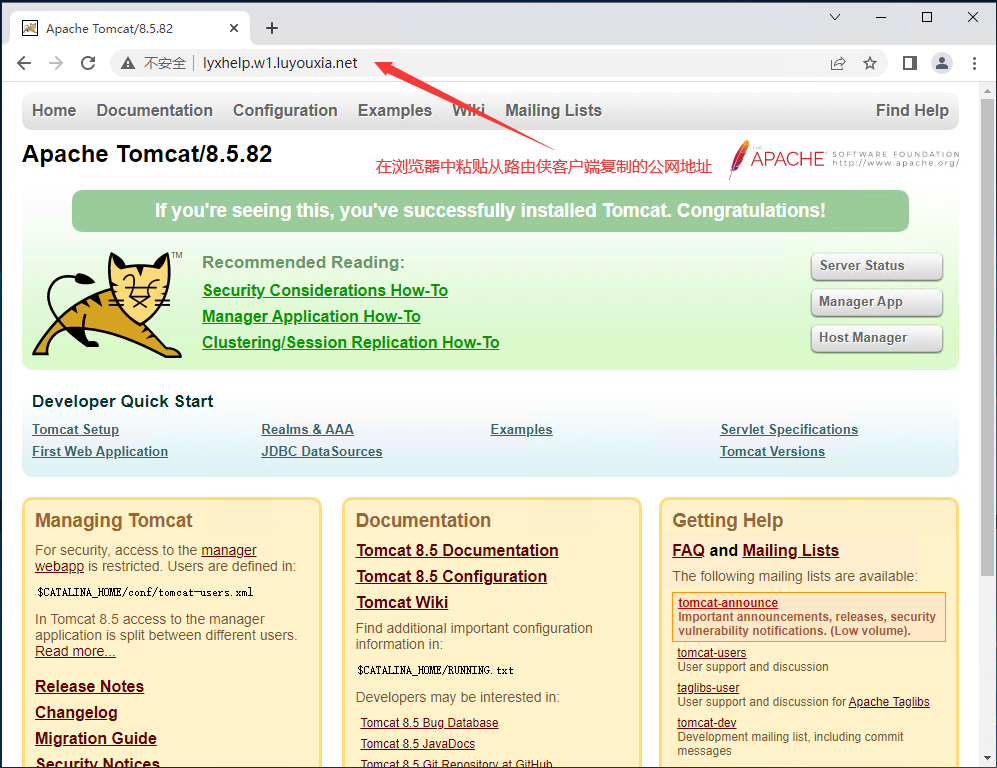Select the Apache Tomcat/8.5.82 browser tab
This screenshot has width=997, height=768.
(130, 28)
